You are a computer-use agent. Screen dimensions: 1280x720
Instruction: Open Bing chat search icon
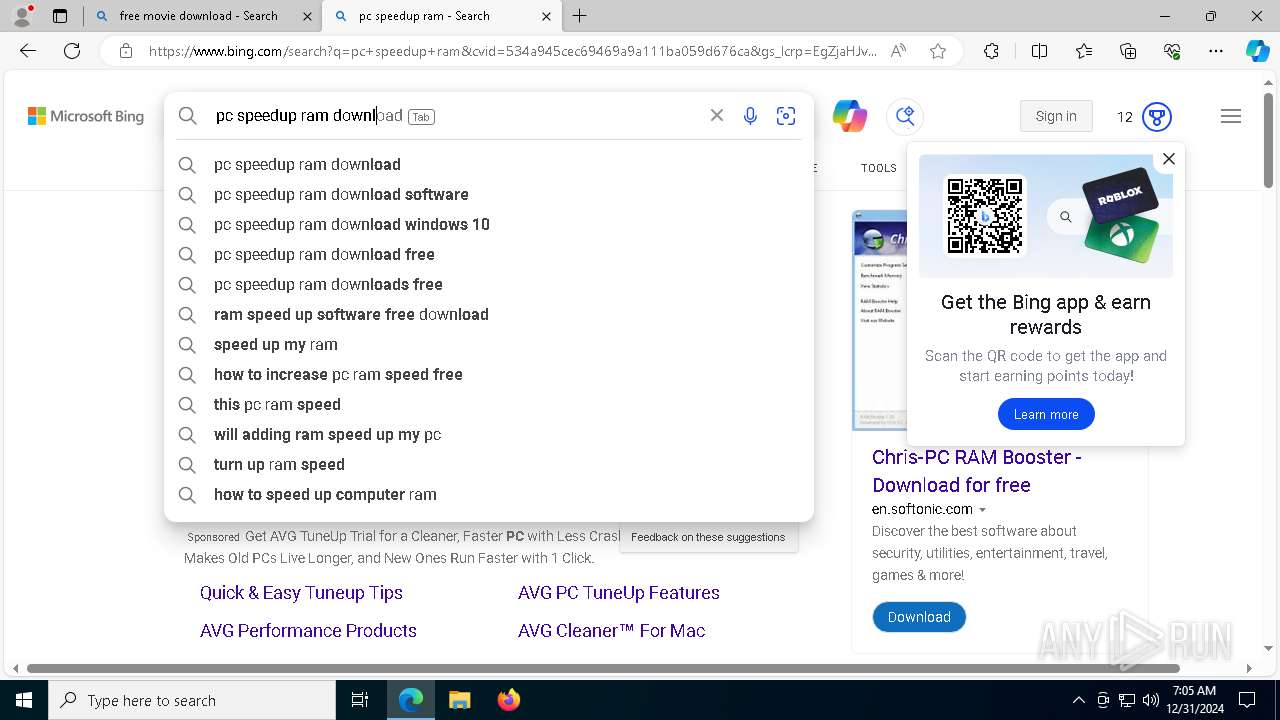coord(905,116)
